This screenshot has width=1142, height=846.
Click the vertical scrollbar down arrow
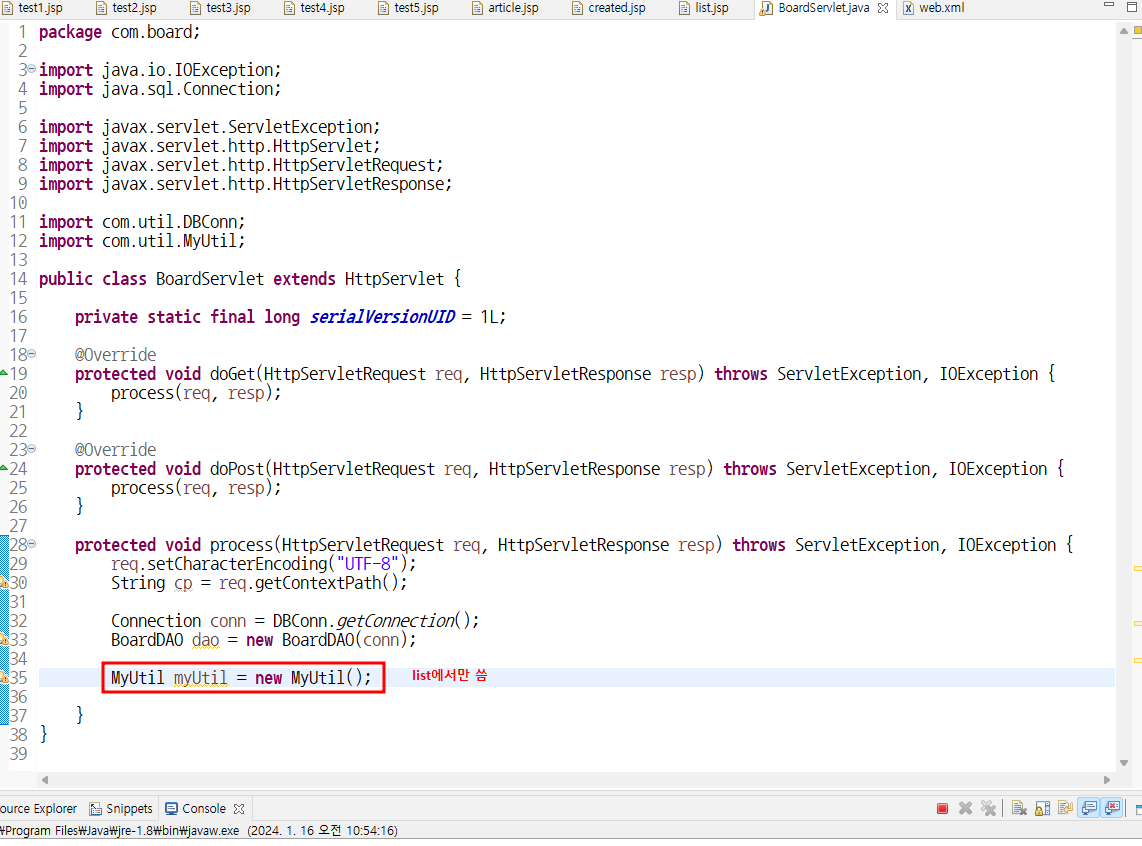click(1124, 763)
